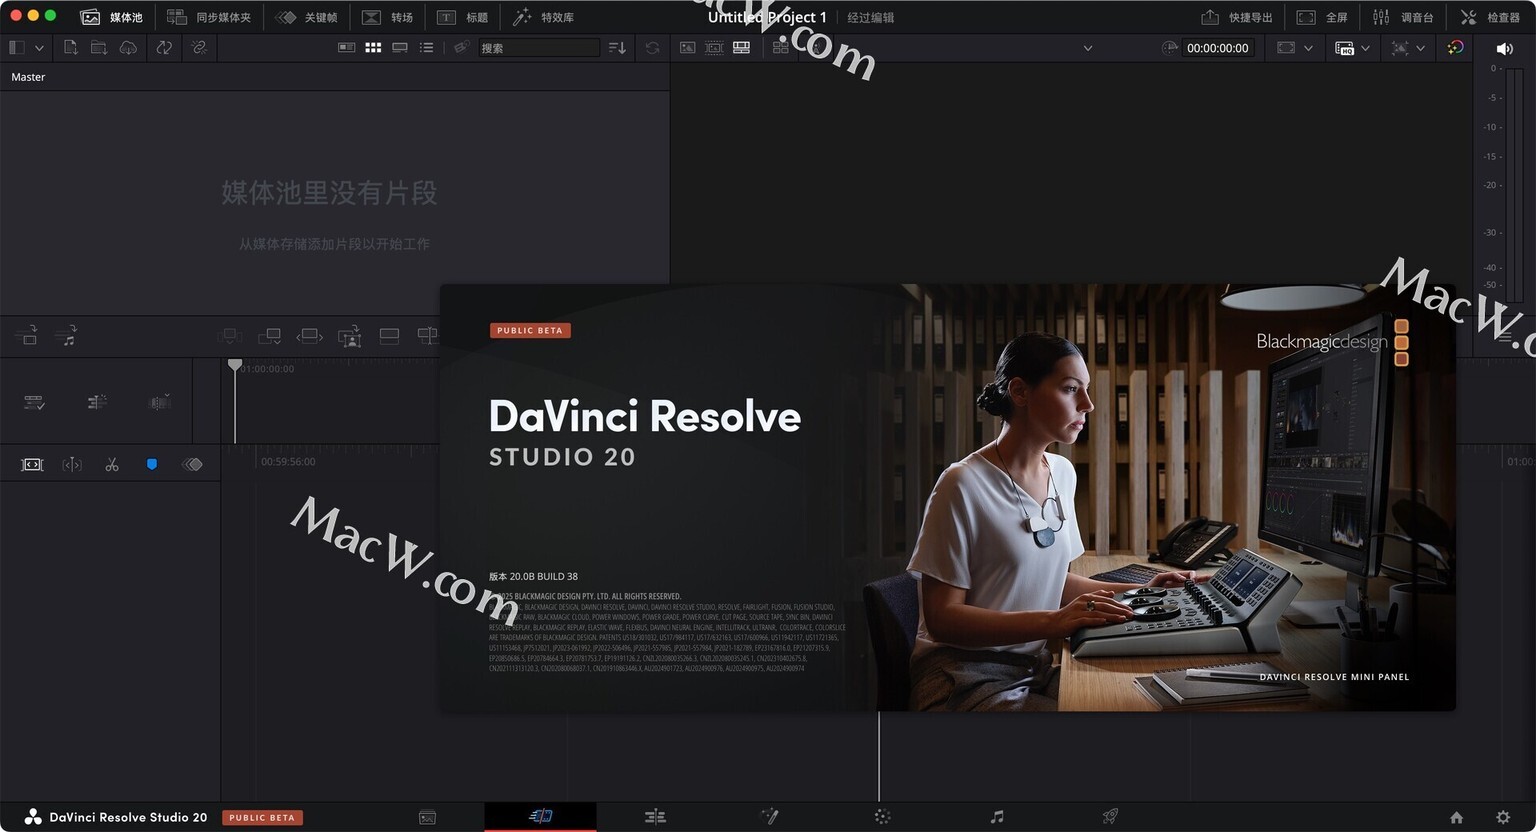Image resolution: width=1536 pixels, height=832 pixels.
Task: Expand the safe area dropdown arrow
Action: pos(1308,48)
